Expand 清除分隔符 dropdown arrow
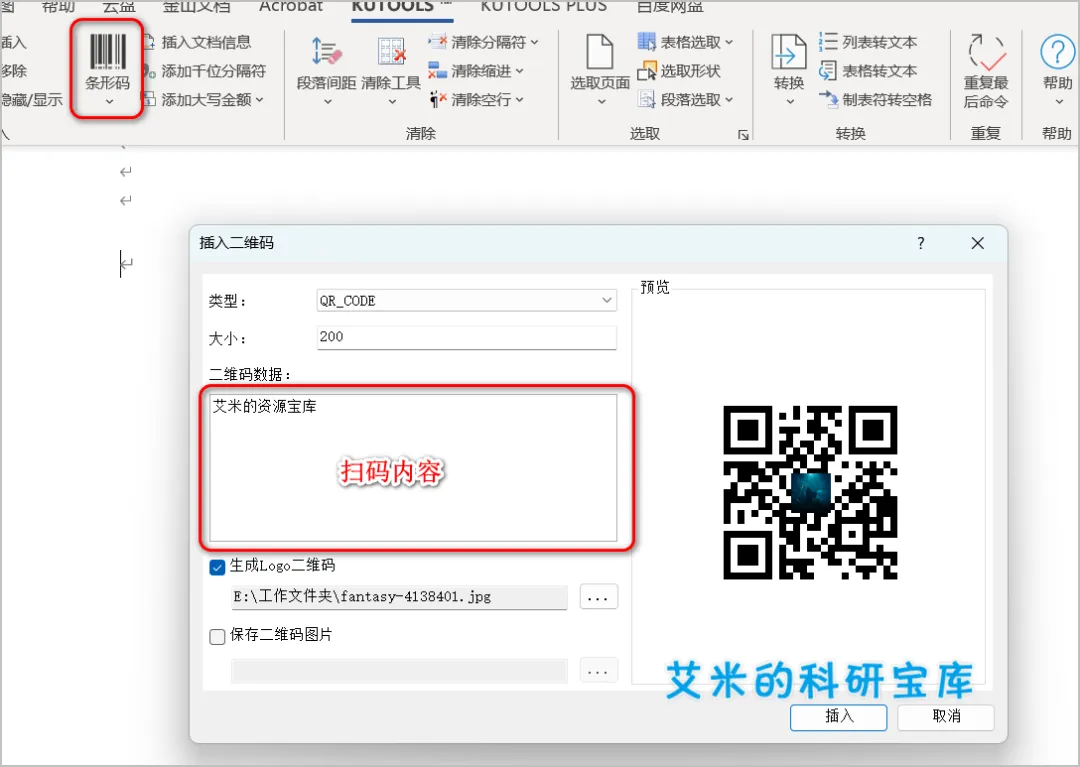 pos(534,42)
